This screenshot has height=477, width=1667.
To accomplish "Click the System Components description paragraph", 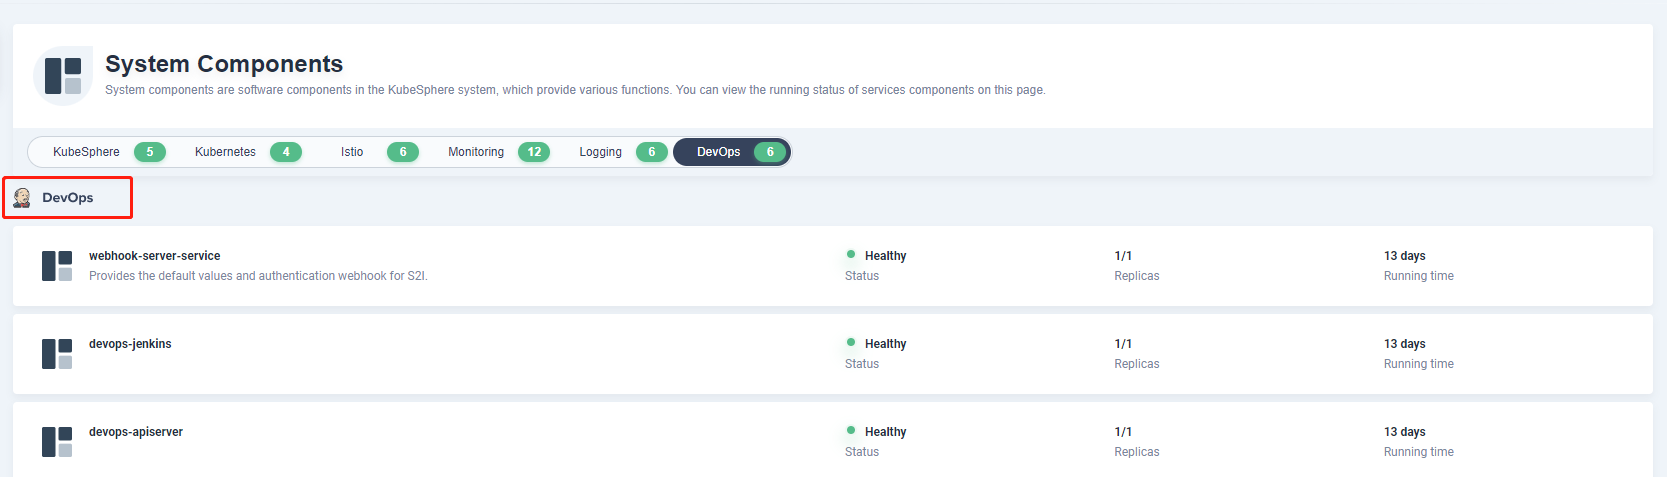I will tap(575, 90).
